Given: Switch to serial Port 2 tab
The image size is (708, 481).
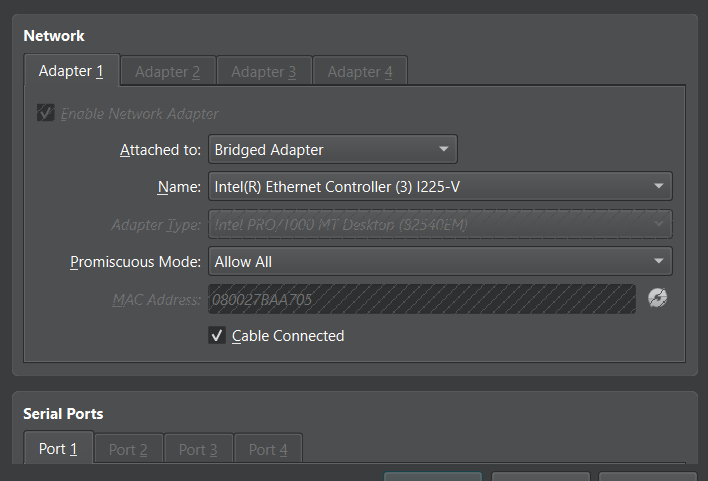Looking at the screenshot, I should coord(128,449).
